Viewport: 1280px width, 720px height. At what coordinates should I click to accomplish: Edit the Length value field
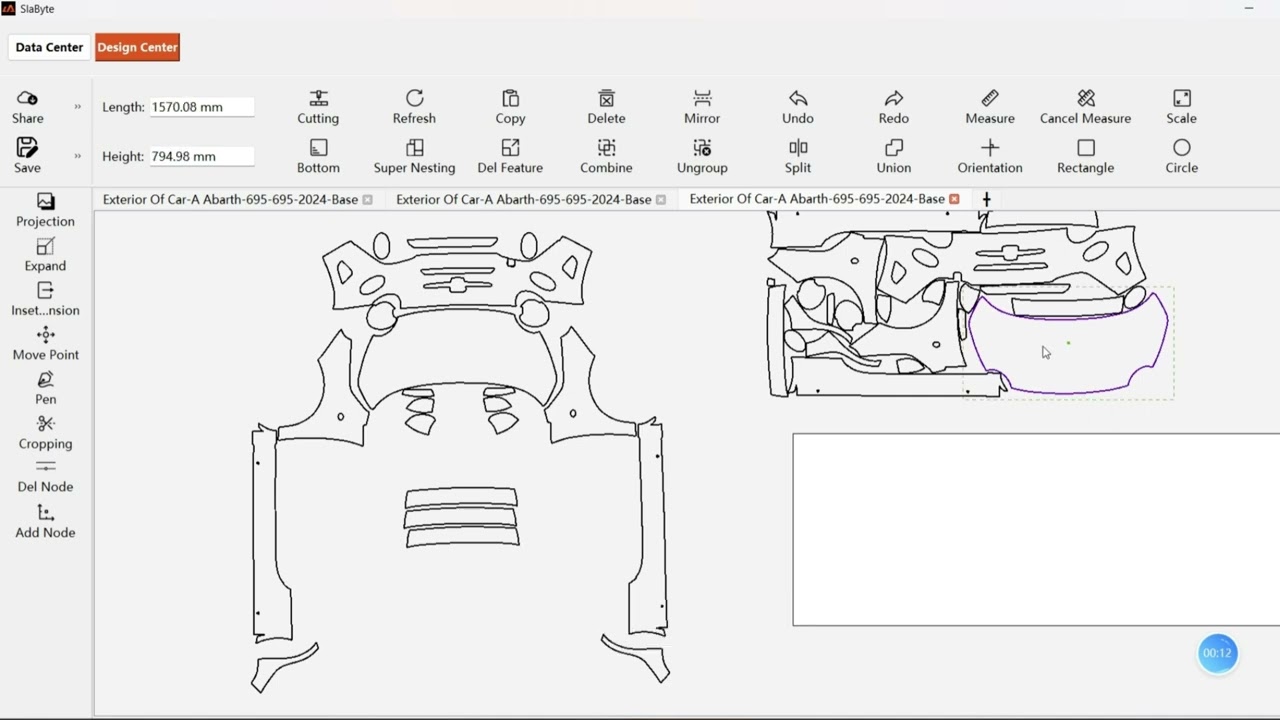coord(202,107)
